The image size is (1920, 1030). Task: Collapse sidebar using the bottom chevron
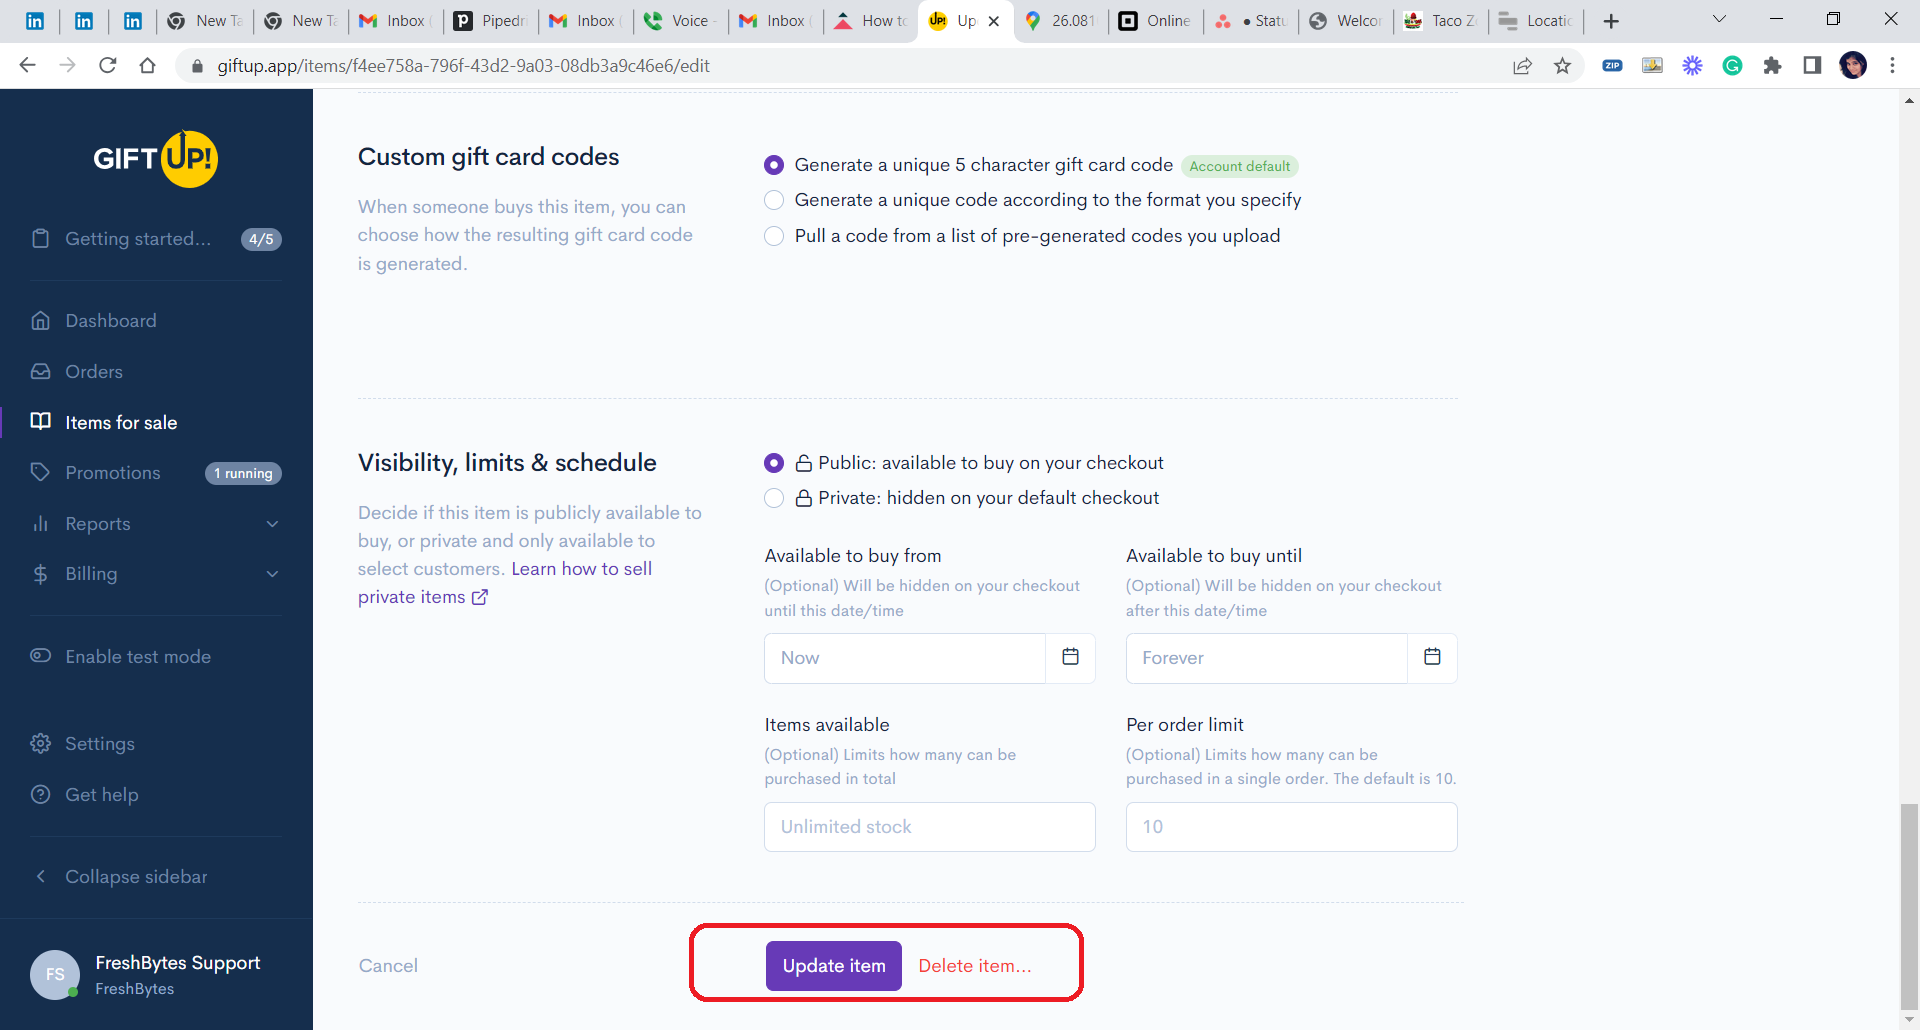(41, 877)
